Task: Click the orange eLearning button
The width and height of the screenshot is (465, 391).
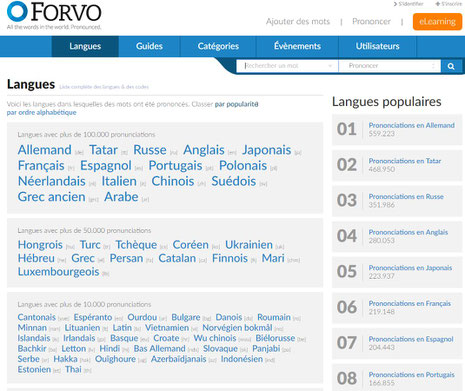Action: pyautogui.click(x=437, y=22)
